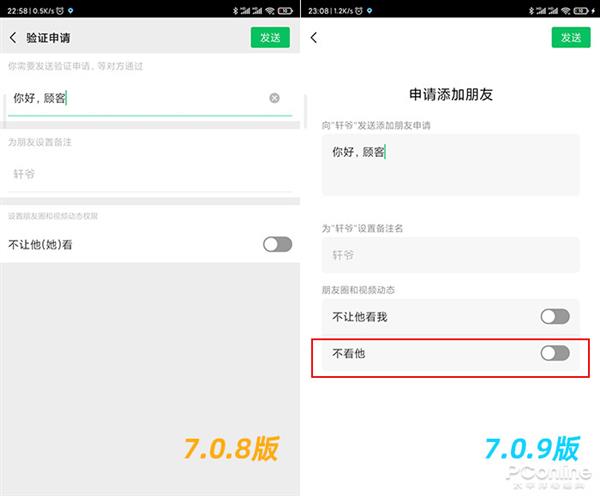This screenshot has width=600, height=496.
Task: Tap the Bluetooth icon in right status bar
Action: click(x=531, y=11)
